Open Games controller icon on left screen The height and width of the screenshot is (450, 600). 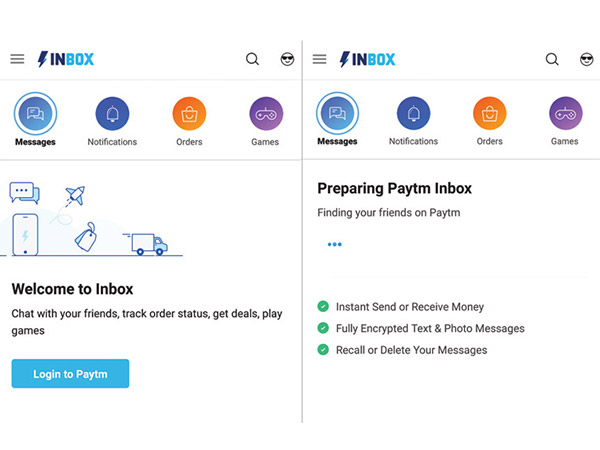[x=266, y=114]
